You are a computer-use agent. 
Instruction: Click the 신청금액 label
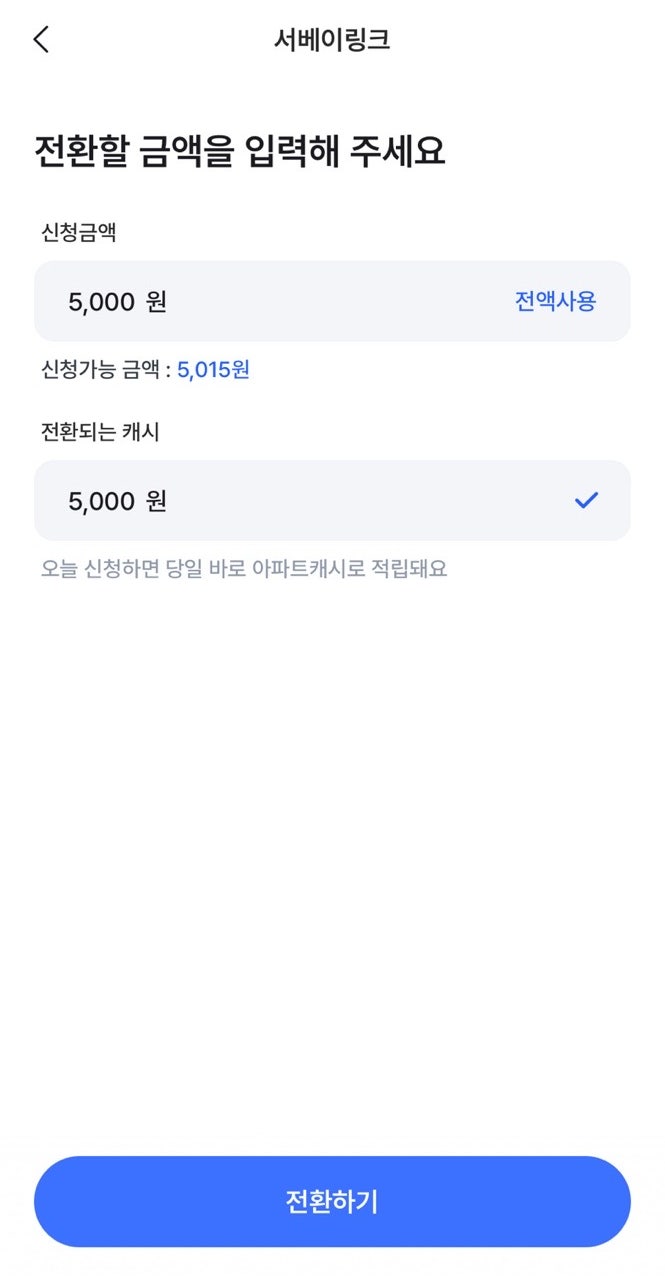coord(79,233)
